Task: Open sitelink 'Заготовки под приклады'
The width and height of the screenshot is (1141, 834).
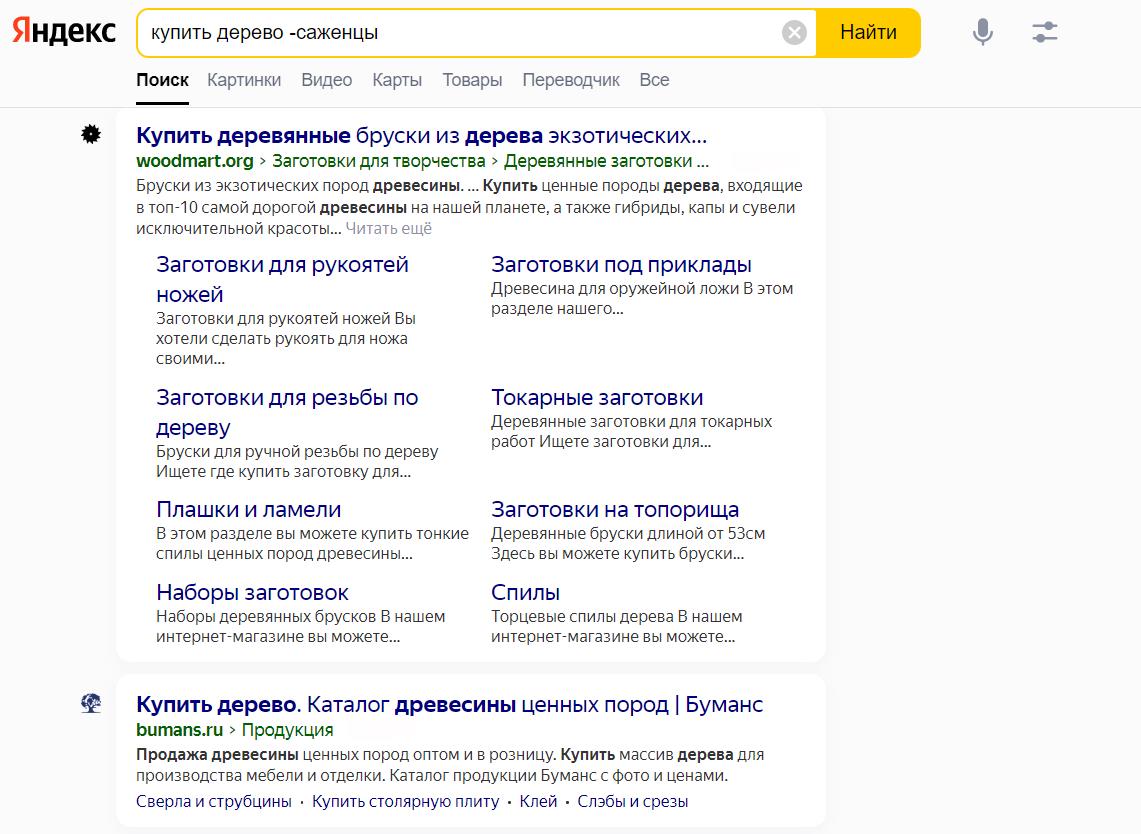Action: [x=621, y=265]
